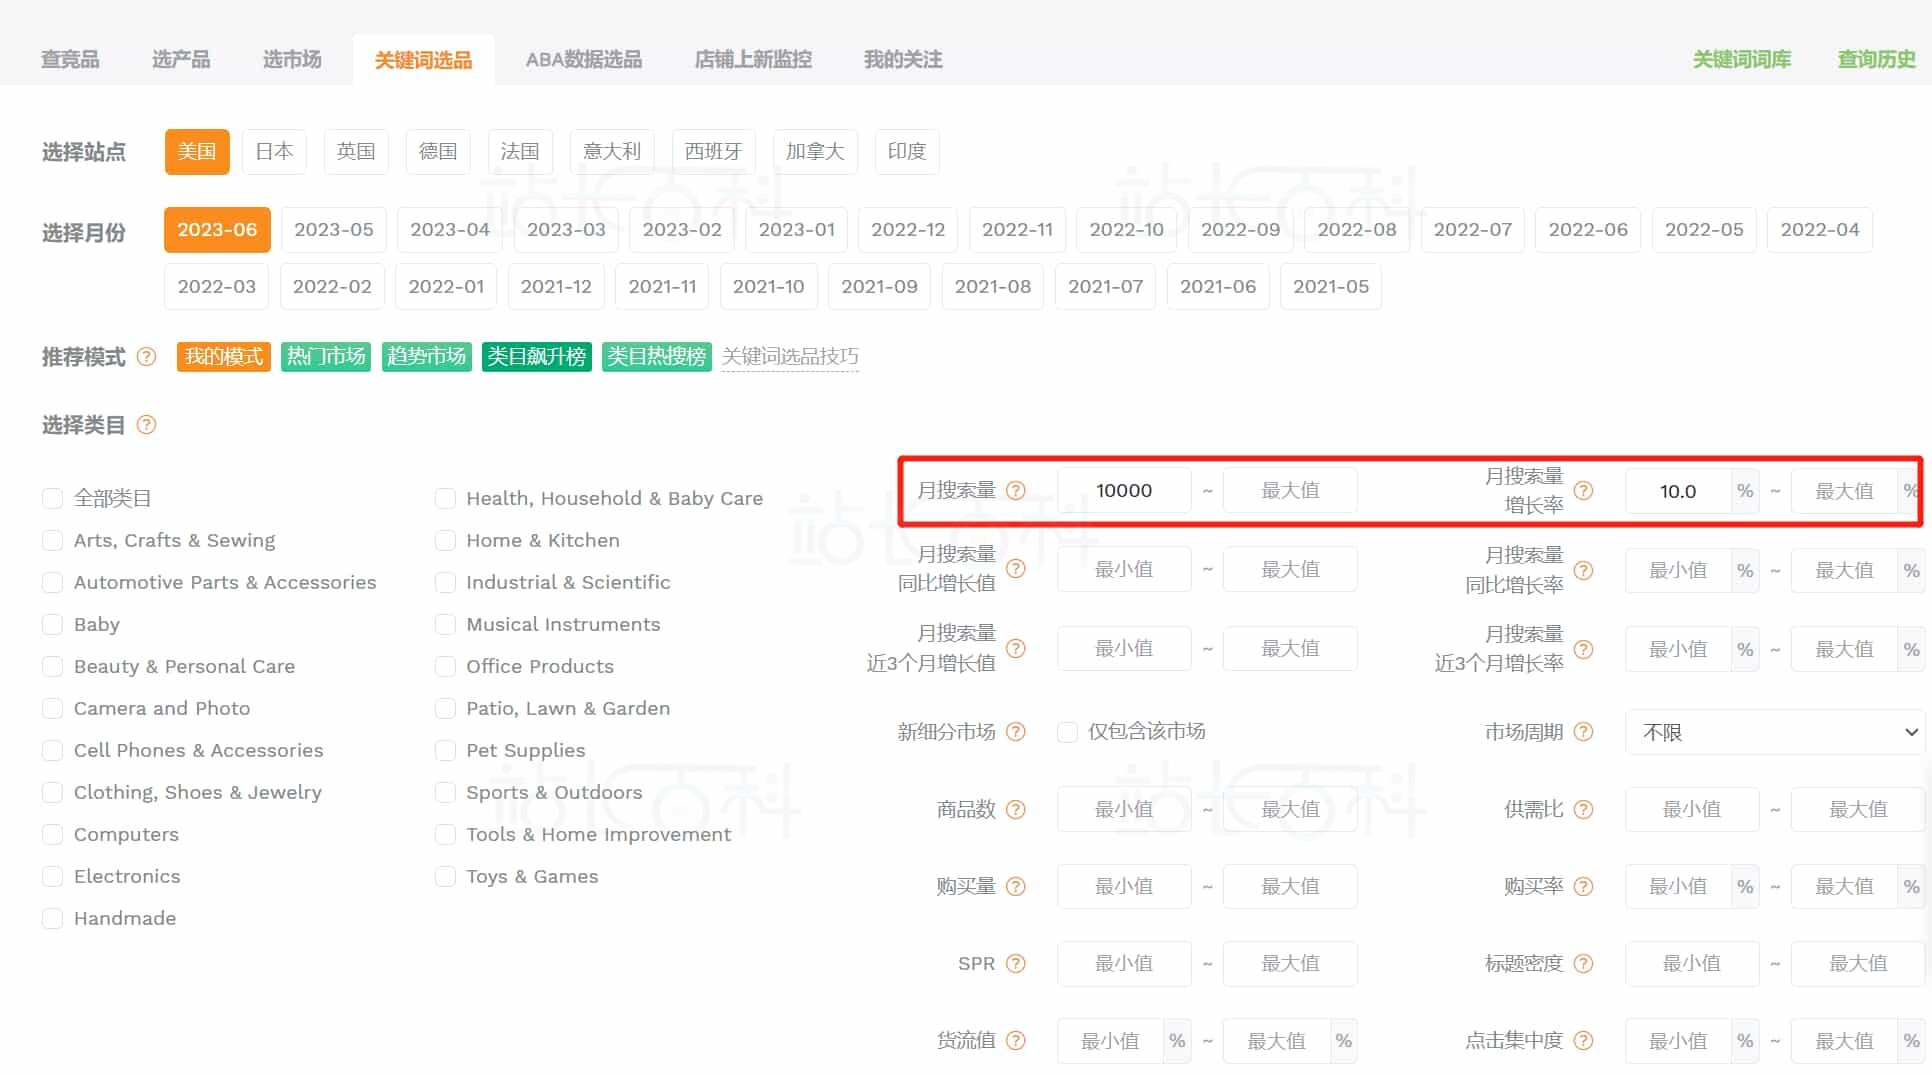The image size is (1932, 1077).
Task: View help for 点击集中度 metric
Action: [x=1583, y=1040]
